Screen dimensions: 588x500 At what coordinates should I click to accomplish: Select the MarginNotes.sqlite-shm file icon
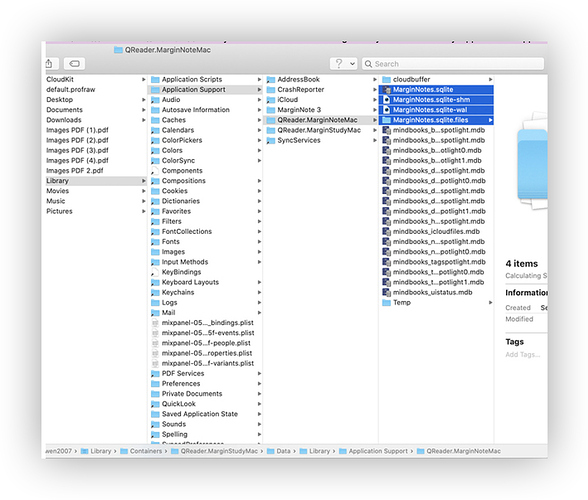click(387, 100)
